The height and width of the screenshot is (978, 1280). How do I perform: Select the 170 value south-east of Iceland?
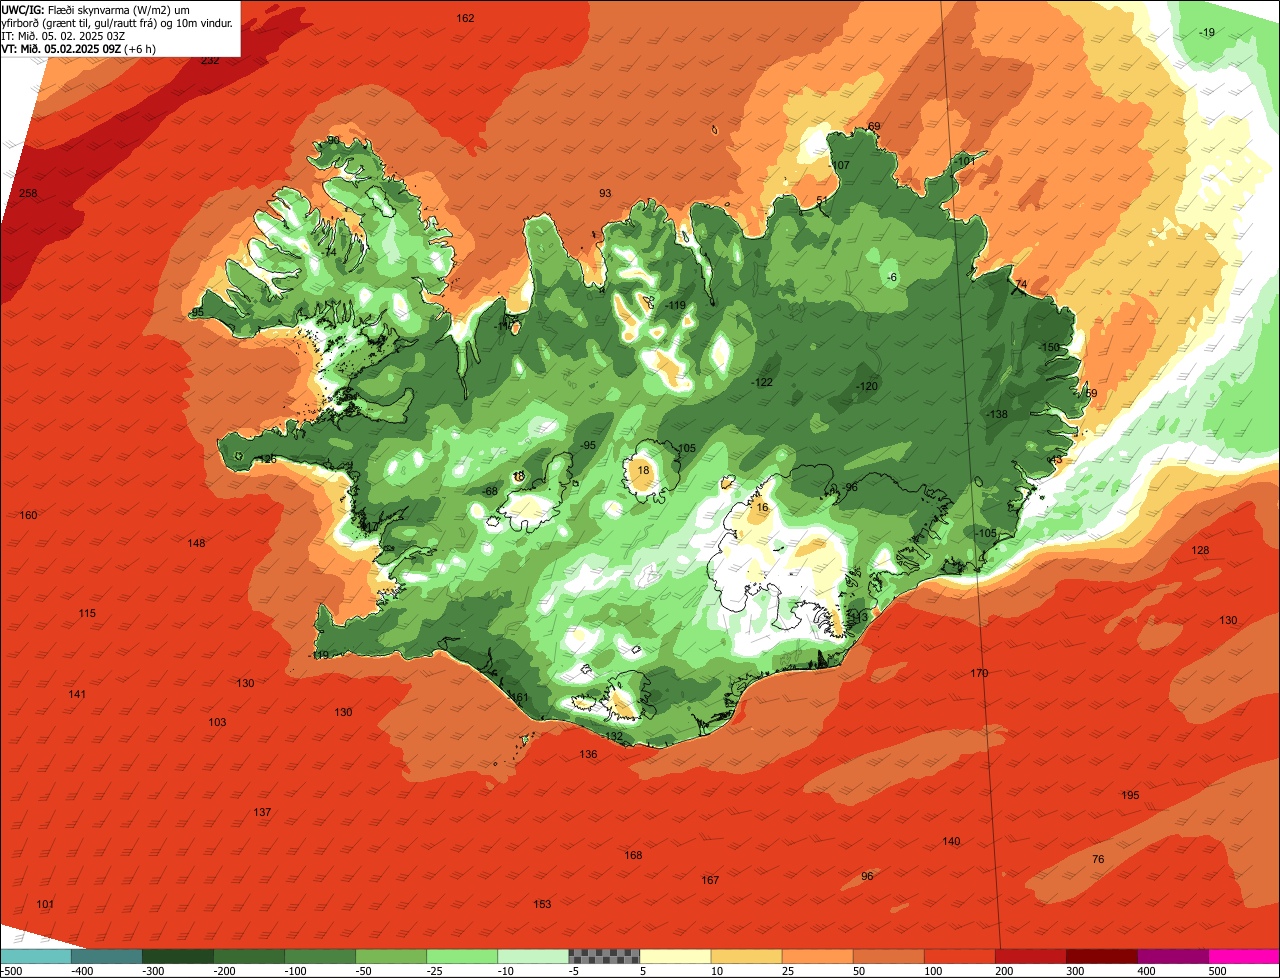click(979, 673)
